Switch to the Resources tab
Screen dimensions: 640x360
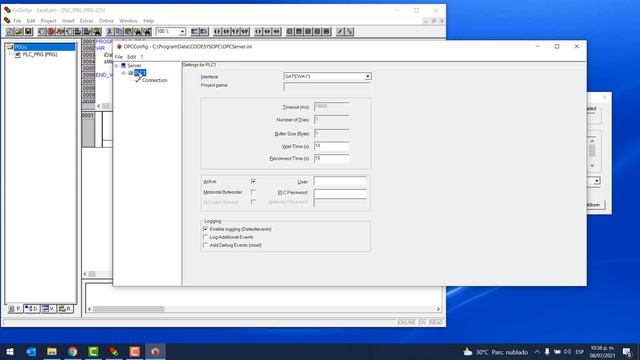[x=65, y=309]
